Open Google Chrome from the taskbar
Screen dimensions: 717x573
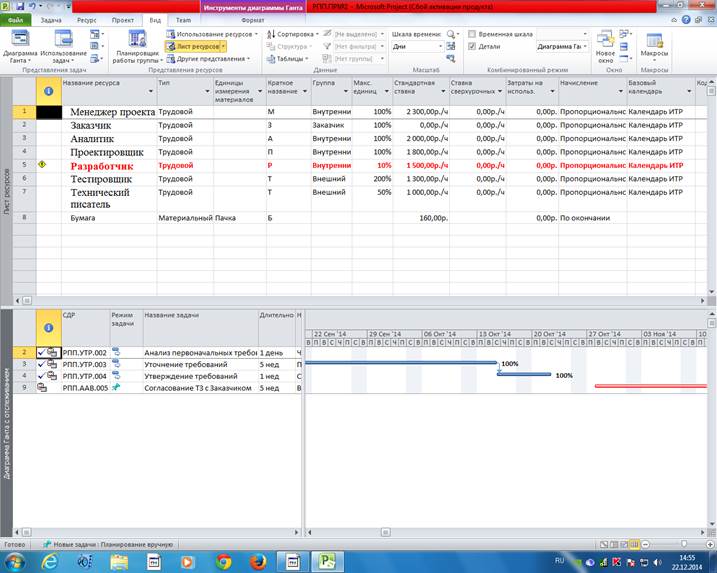point(224,562)
